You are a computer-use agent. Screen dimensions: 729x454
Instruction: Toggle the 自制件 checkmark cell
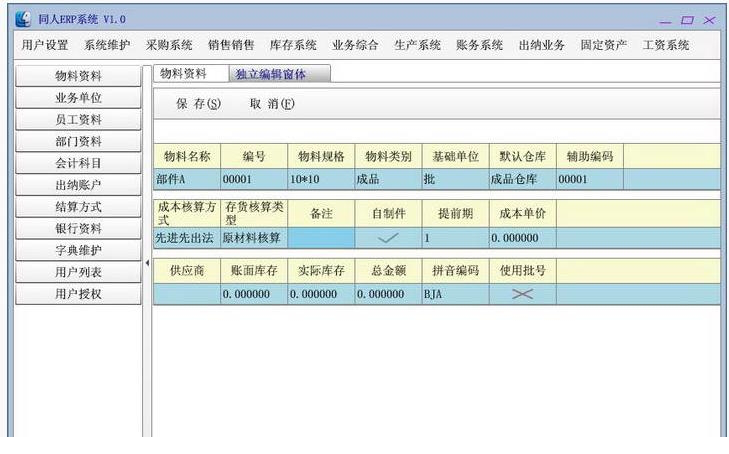(388, 238)
